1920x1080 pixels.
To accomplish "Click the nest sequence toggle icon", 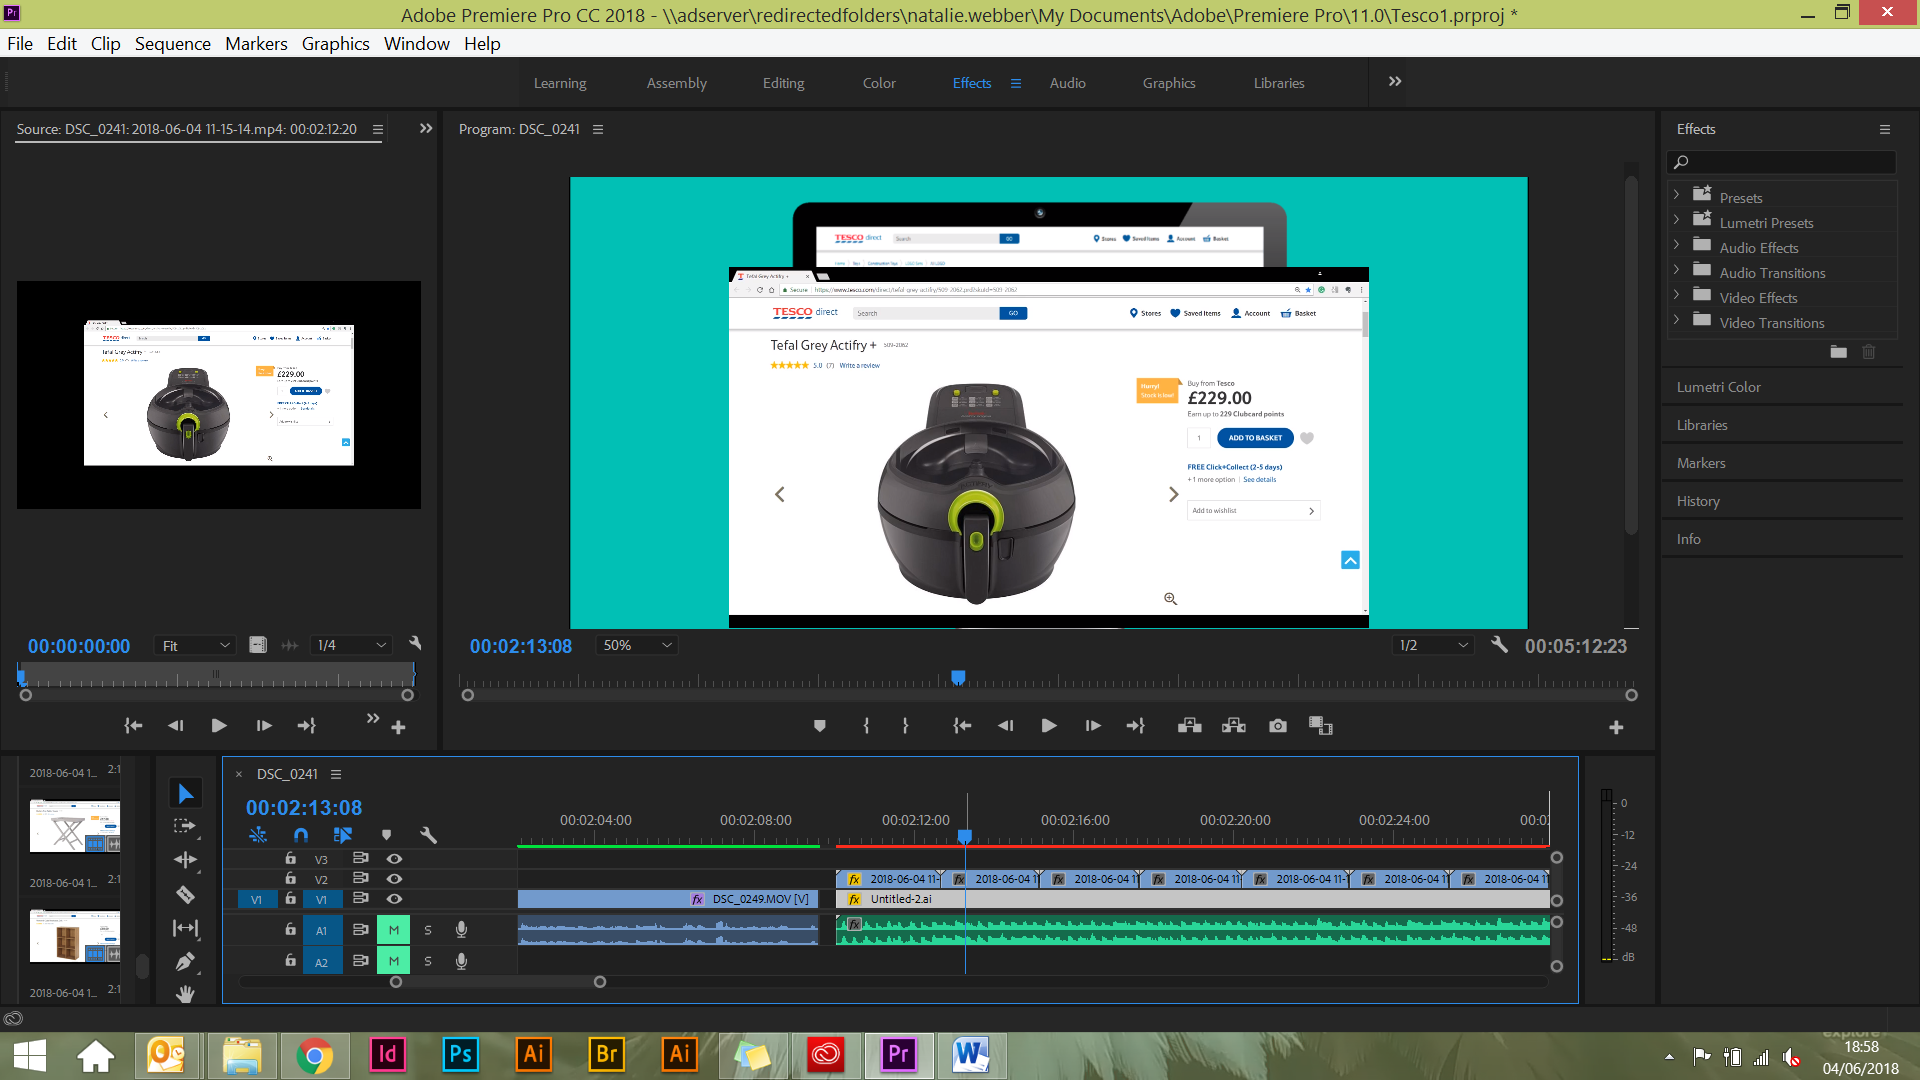I will (258, 835).
